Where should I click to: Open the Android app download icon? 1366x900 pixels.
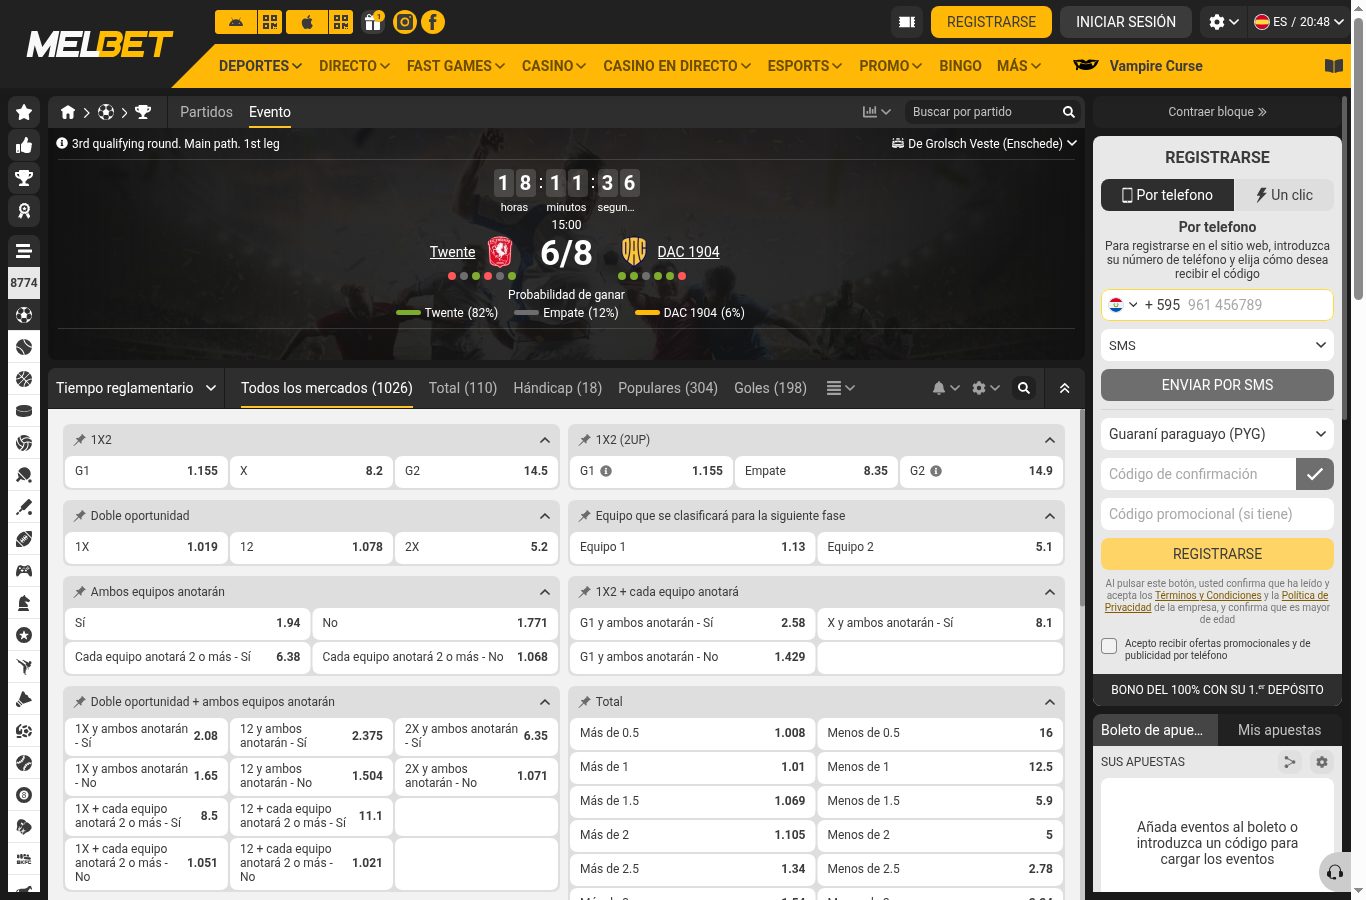tap(235, 22)
